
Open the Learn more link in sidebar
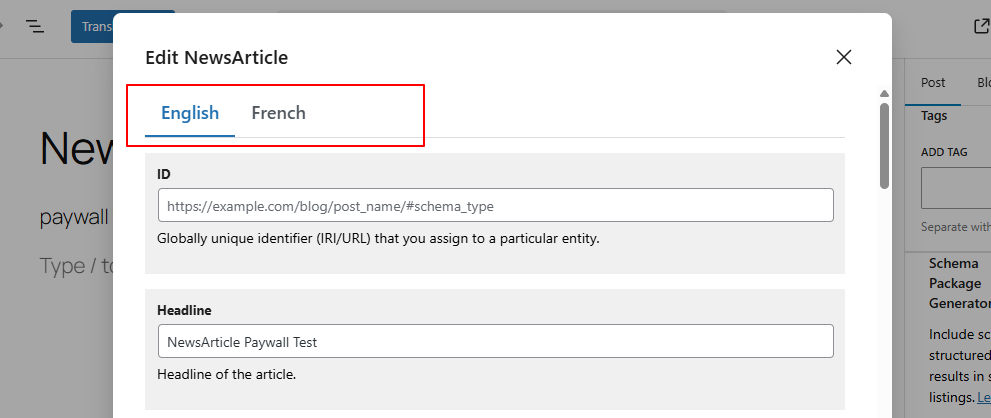pyautogui.click(x=984, y=398)
